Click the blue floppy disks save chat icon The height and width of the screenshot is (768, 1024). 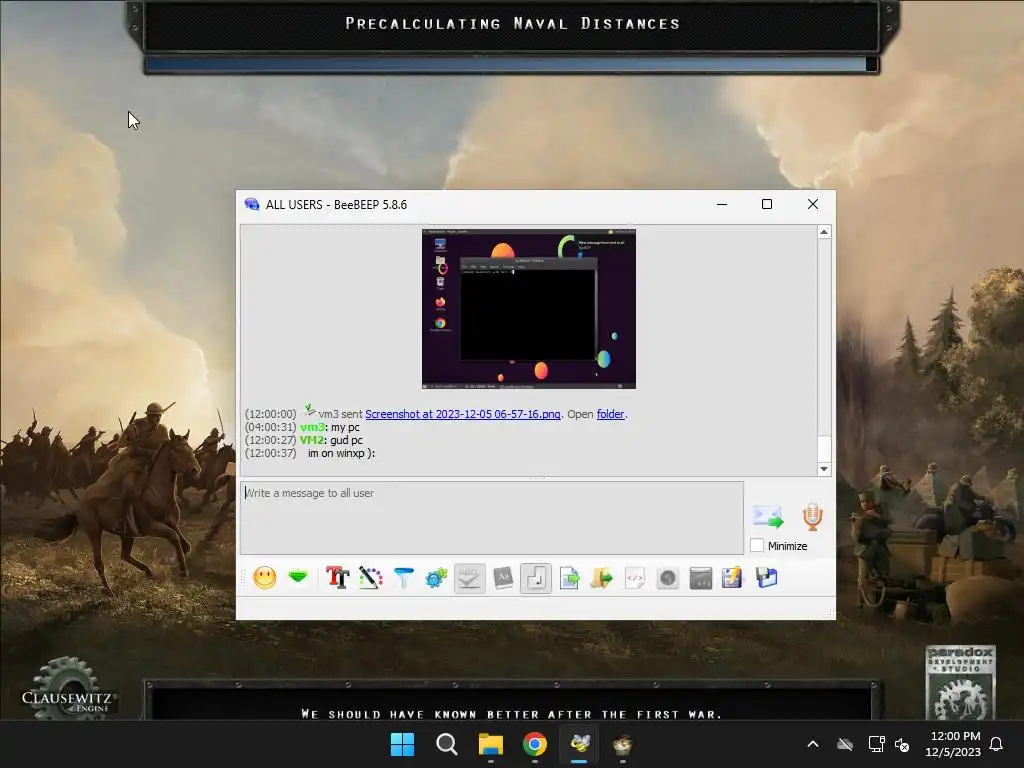(766, 578)
